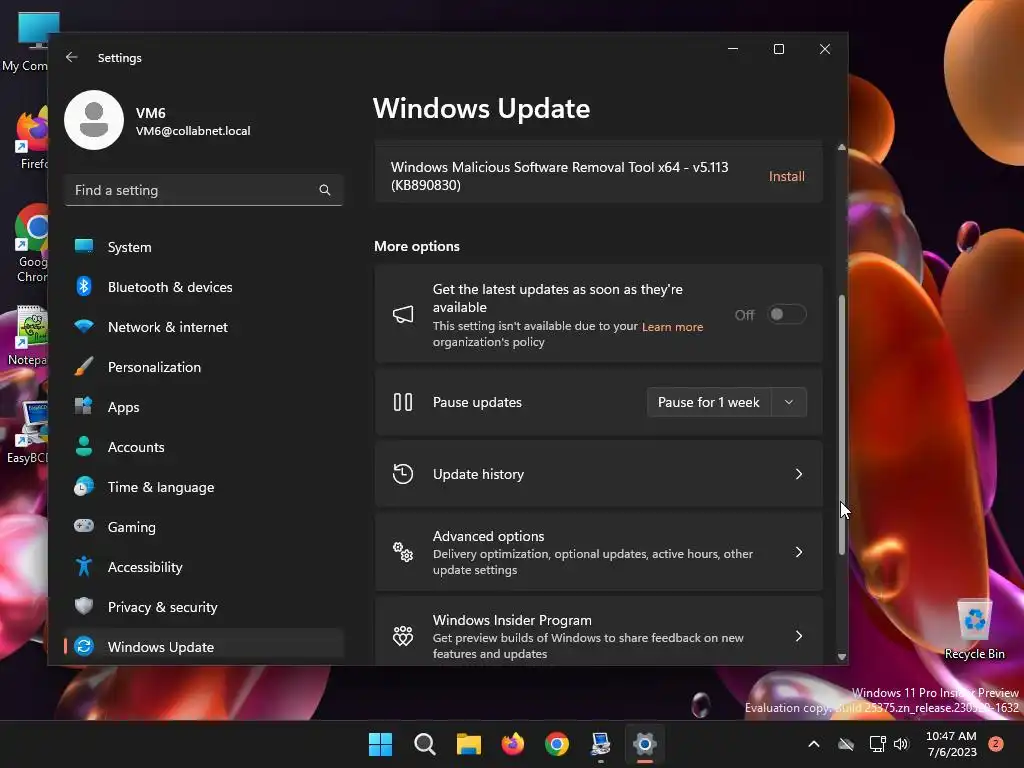
Task: Go to Network & internet settings
Action: tap(204, 327)
